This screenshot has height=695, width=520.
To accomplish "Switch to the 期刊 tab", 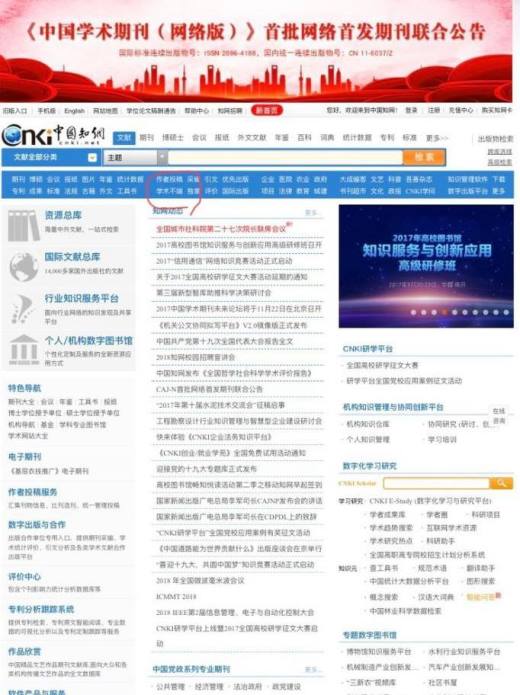I will [x=146, y=138].
